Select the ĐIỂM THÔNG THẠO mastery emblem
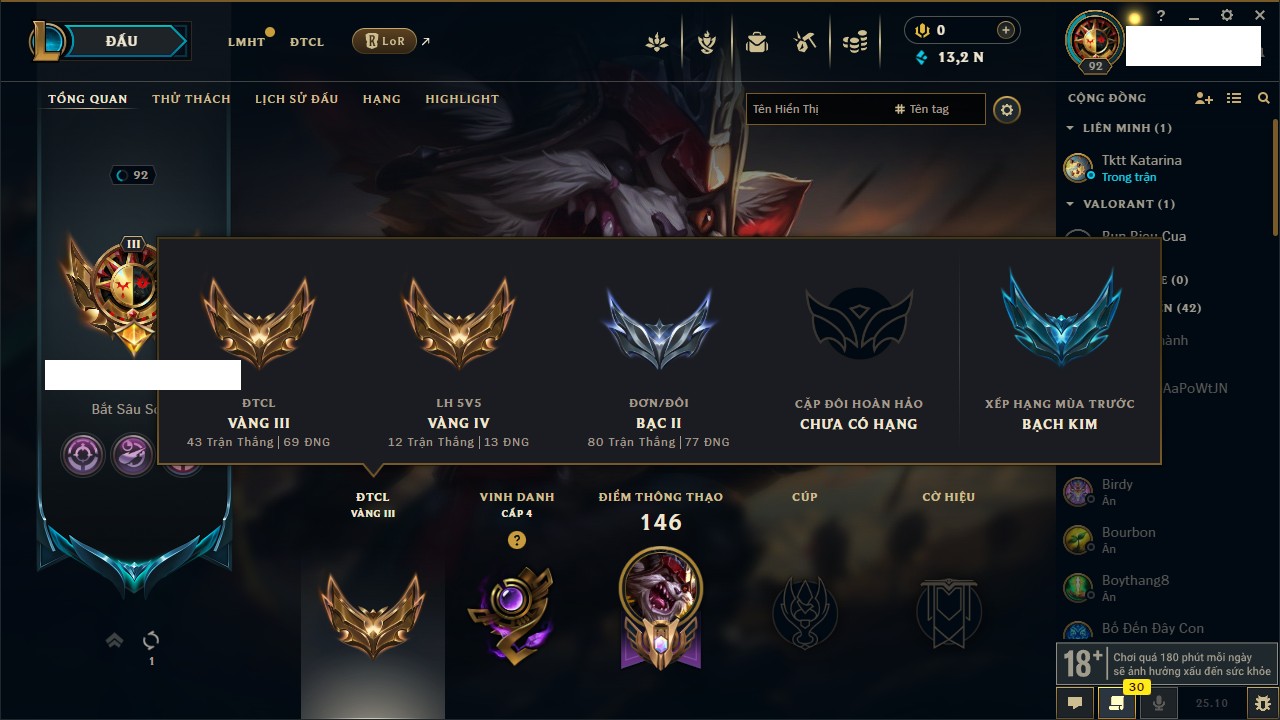This screenshot has height=720, width=1280. [x=660, y=606]
